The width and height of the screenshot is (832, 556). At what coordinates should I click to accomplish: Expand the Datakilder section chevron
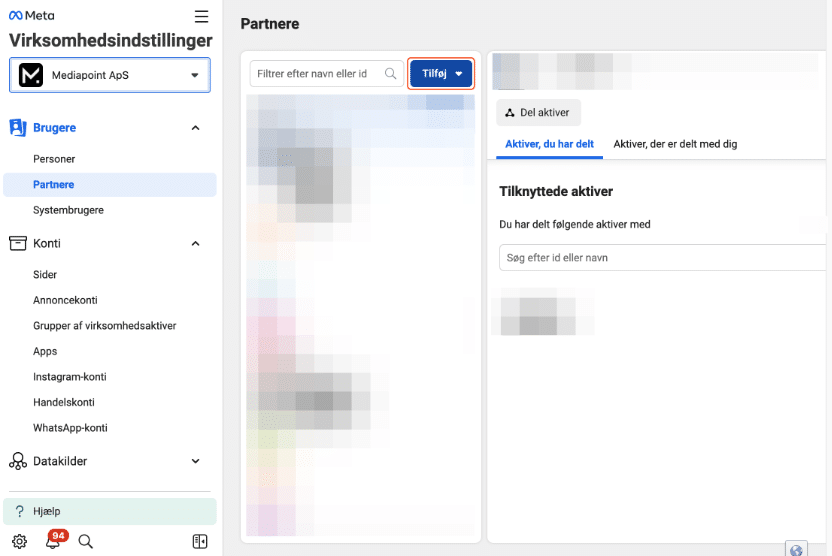point(195,461)
